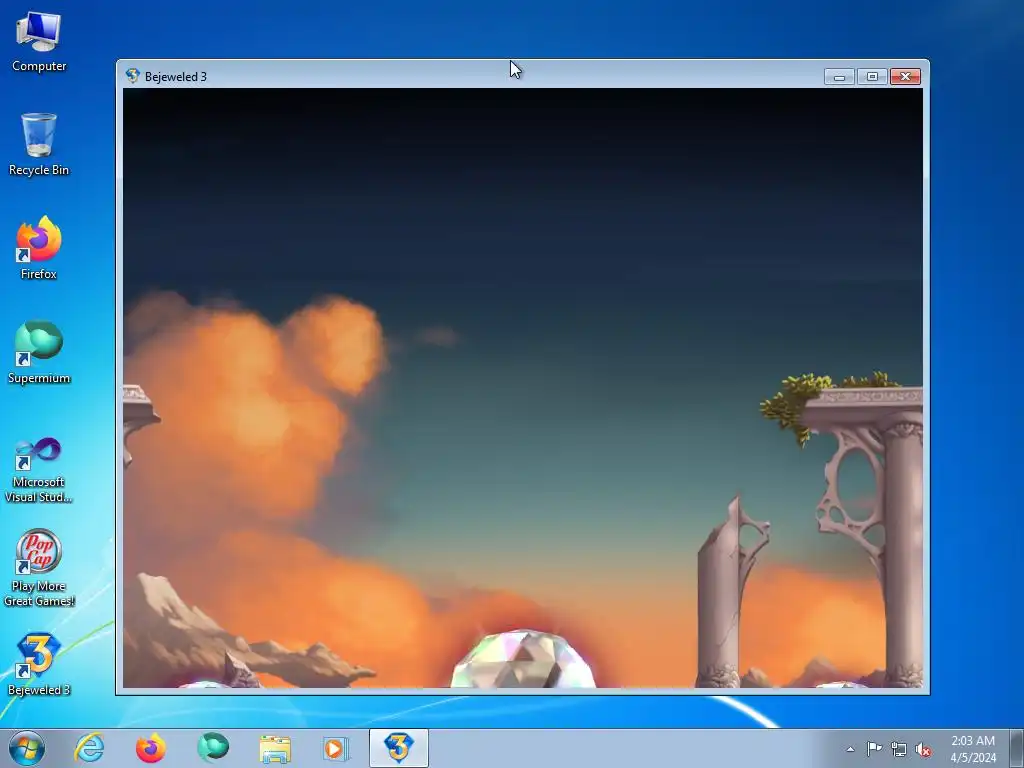This screenshot has width=1024, height=768.
Task: Click the muted volume tray icon
Action: 923,749
